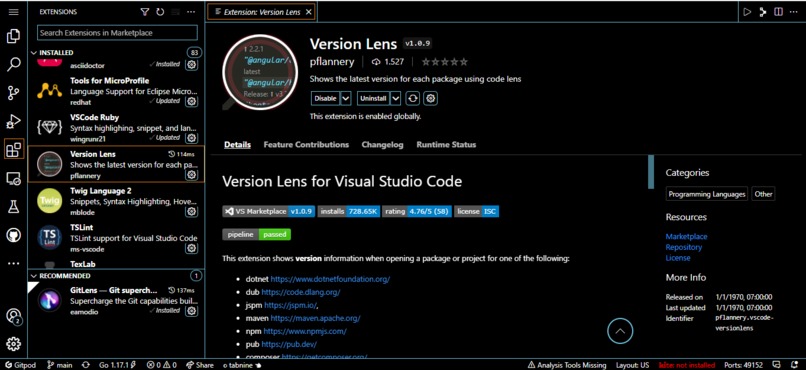The width and height of the screenshot is (806, 370).
Task: Open the hamburger application menu
Action: coord(13,12)
